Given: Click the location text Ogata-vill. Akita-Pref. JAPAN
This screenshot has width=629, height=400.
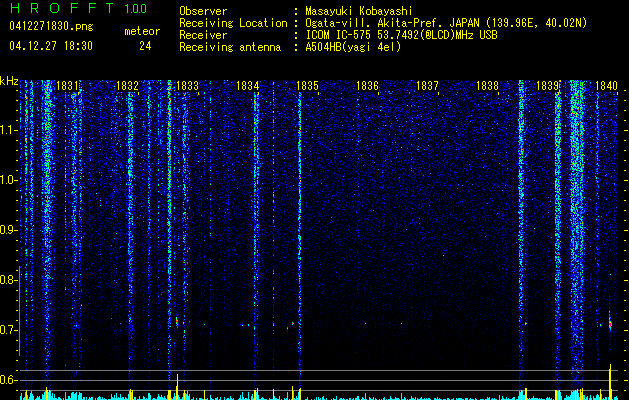Looking at the screenshot, I should pos(392,23).
